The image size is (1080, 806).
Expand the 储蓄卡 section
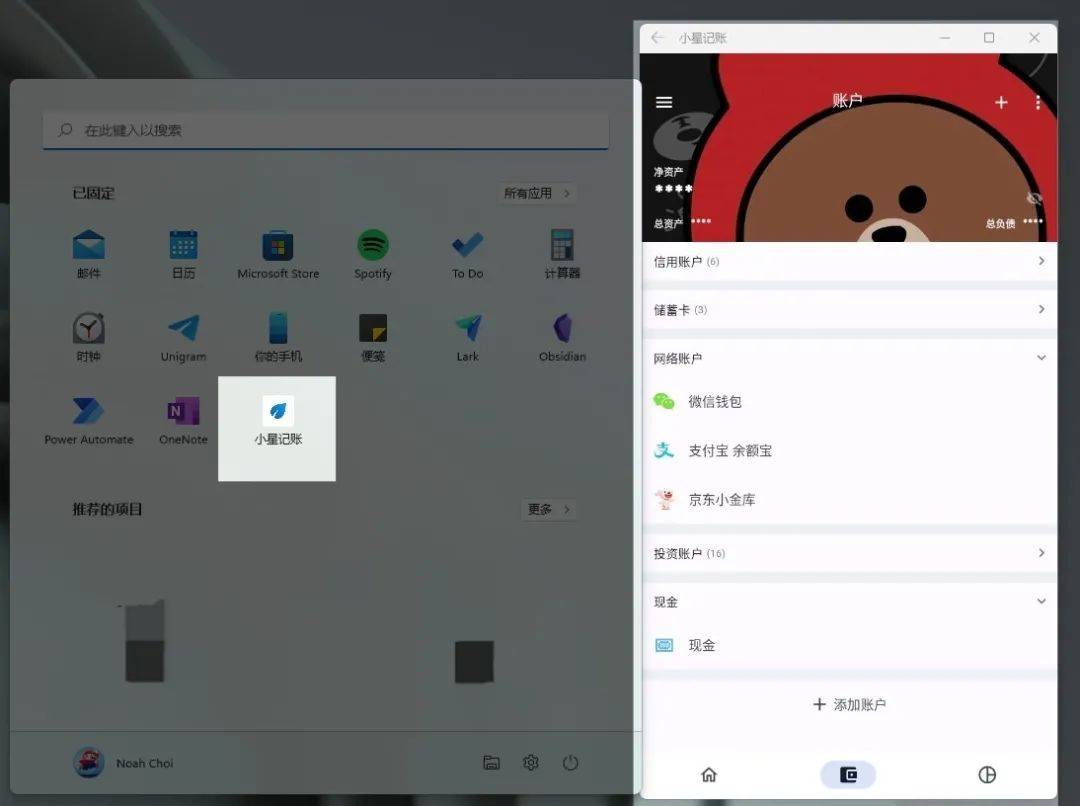(x=849, y=309)
